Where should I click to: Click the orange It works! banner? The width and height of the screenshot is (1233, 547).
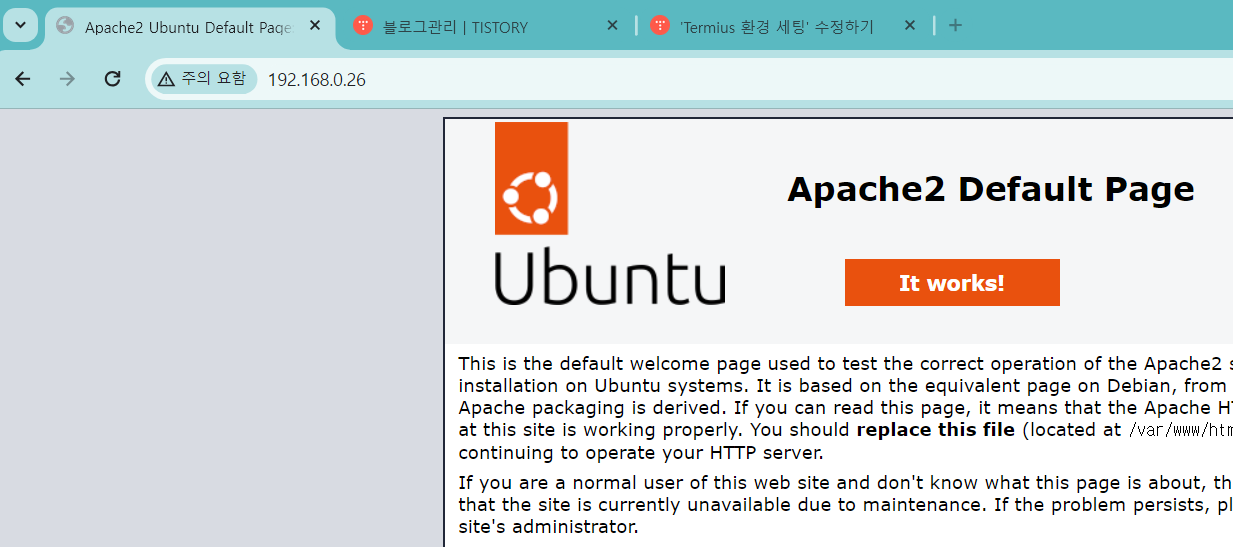pyautogui.click(x=952, y=283)
